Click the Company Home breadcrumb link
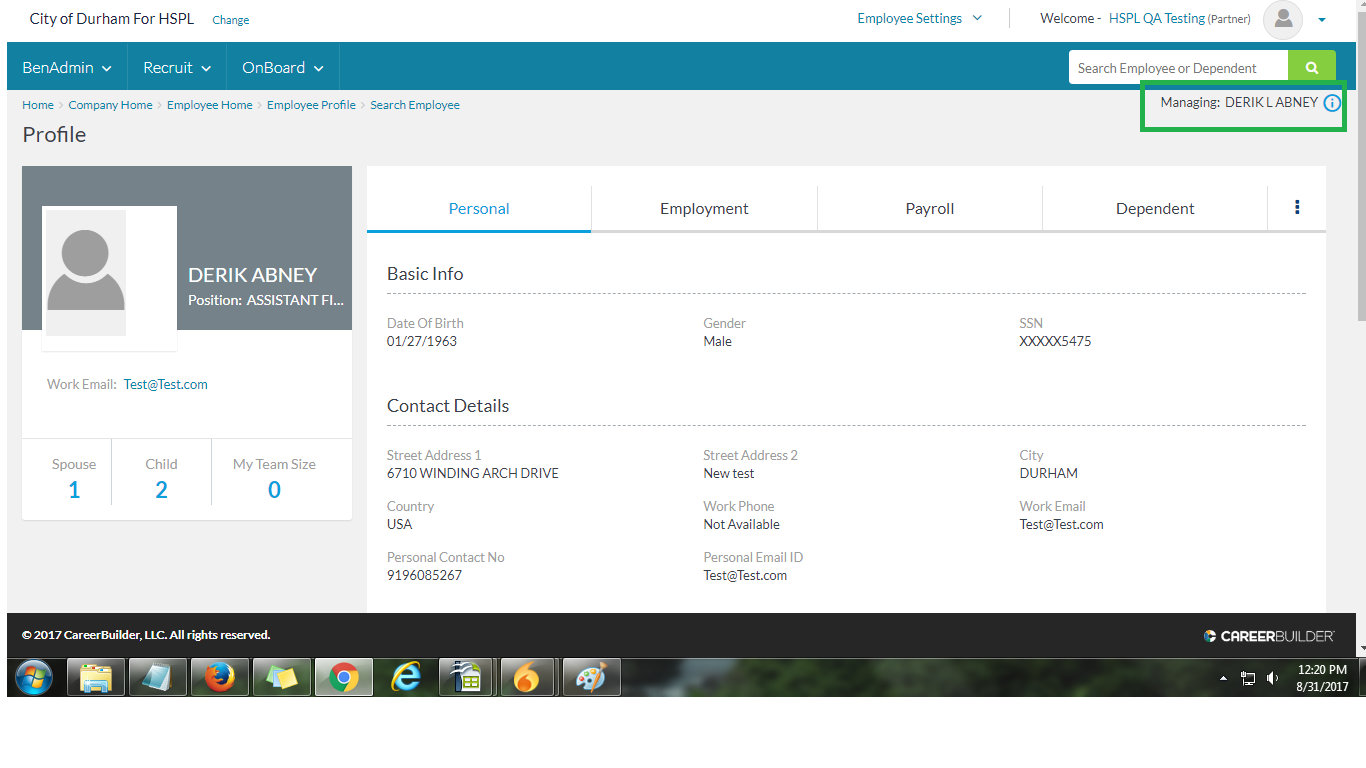Screen dimensions: 1366x768 pyautogui.click(x=110, y=105)
